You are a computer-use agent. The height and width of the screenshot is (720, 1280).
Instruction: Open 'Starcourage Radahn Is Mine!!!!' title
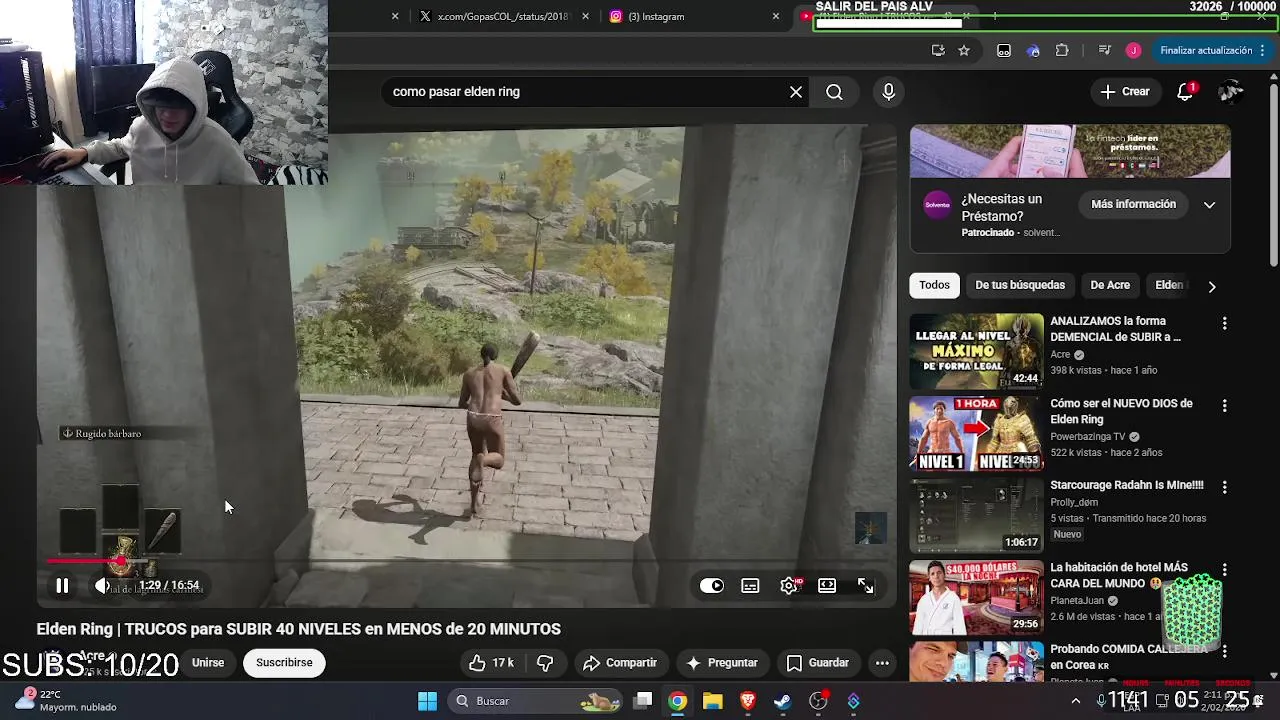click(x=1126, y=485)
